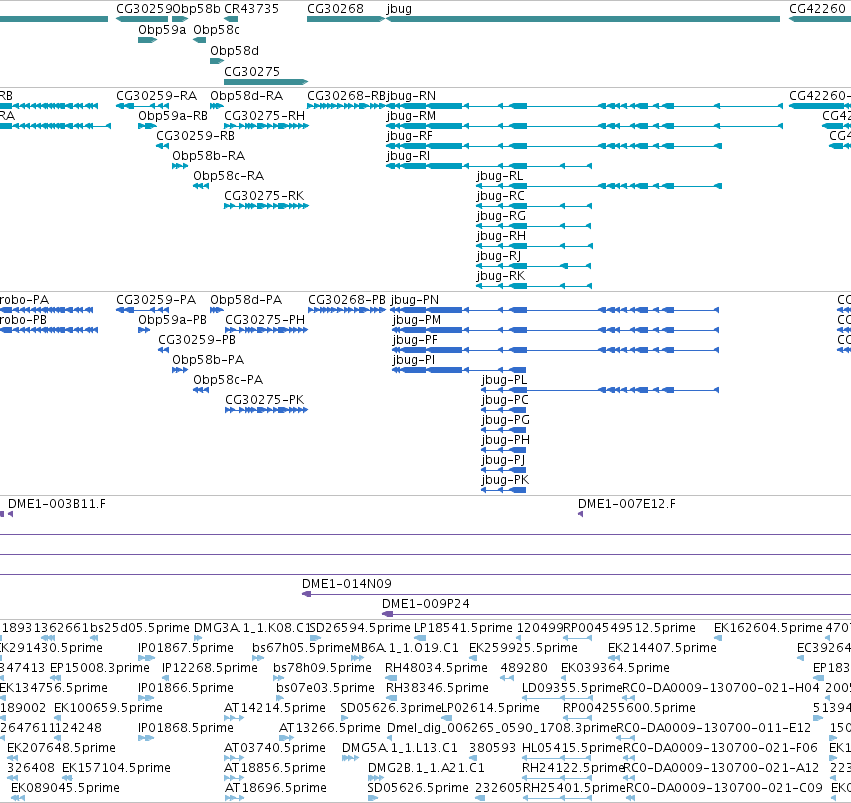Click the Obp58c gene label
The width and height of the screenshot is (851, 803).
point(216,30)
